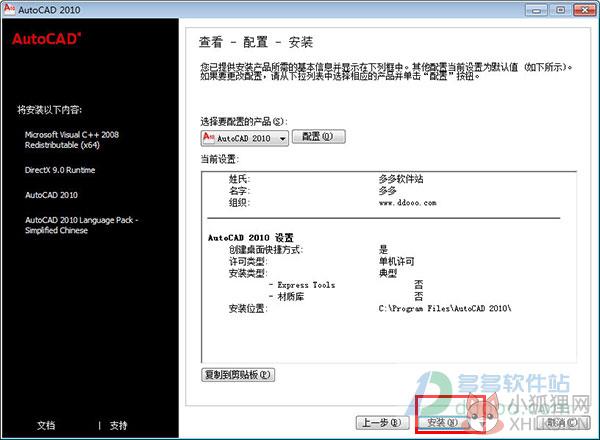
Task: Click 'C:\Program Files\AutoCAD 2010\' install path
Action: [x=445, y=308]
